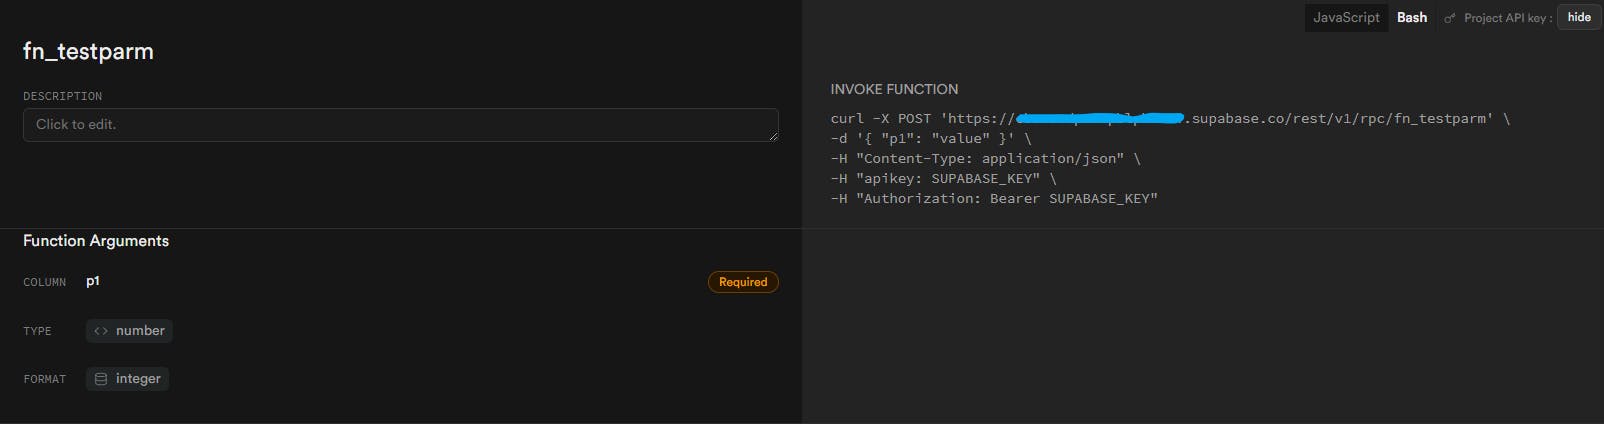Click the code brackets icon in number badge

[x=101, y=331]
